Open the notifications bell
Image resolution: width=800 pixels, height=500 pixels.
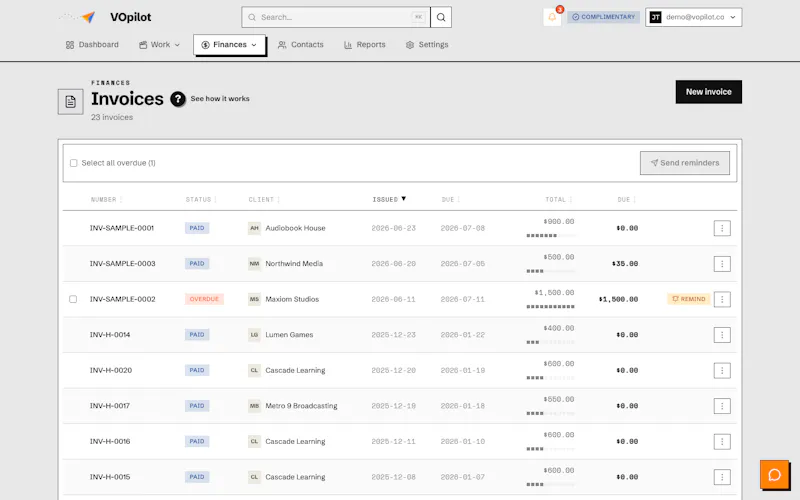point(552,17)
